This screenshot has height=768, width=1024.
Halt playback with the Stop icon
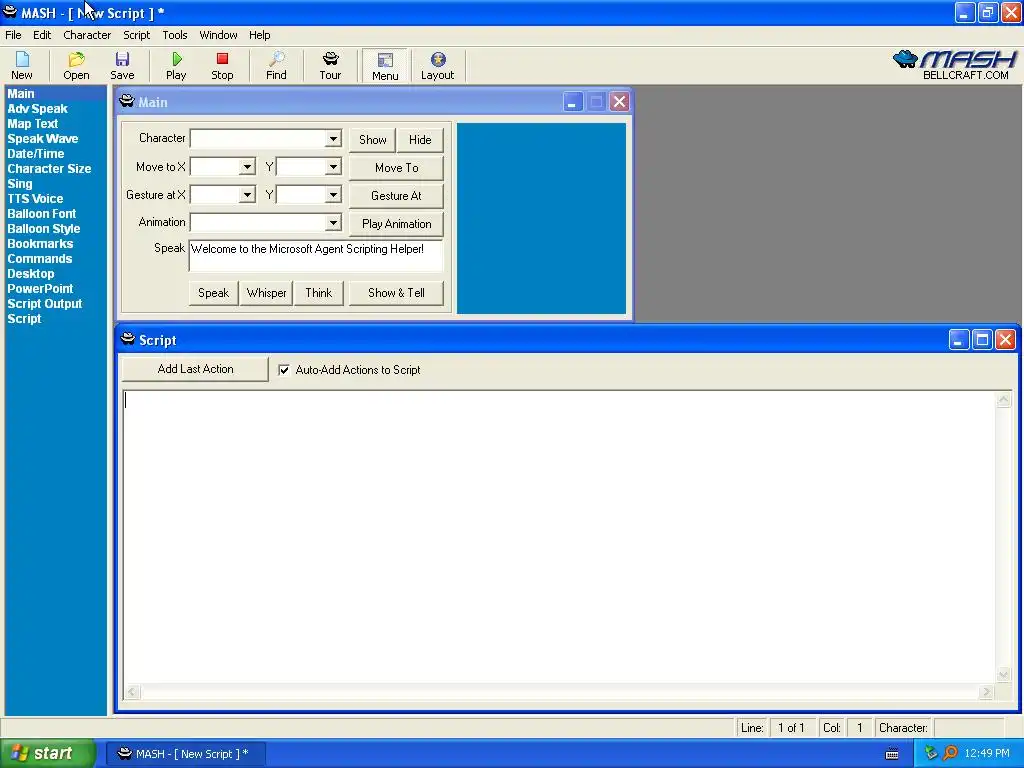click(x=222, y=65)
